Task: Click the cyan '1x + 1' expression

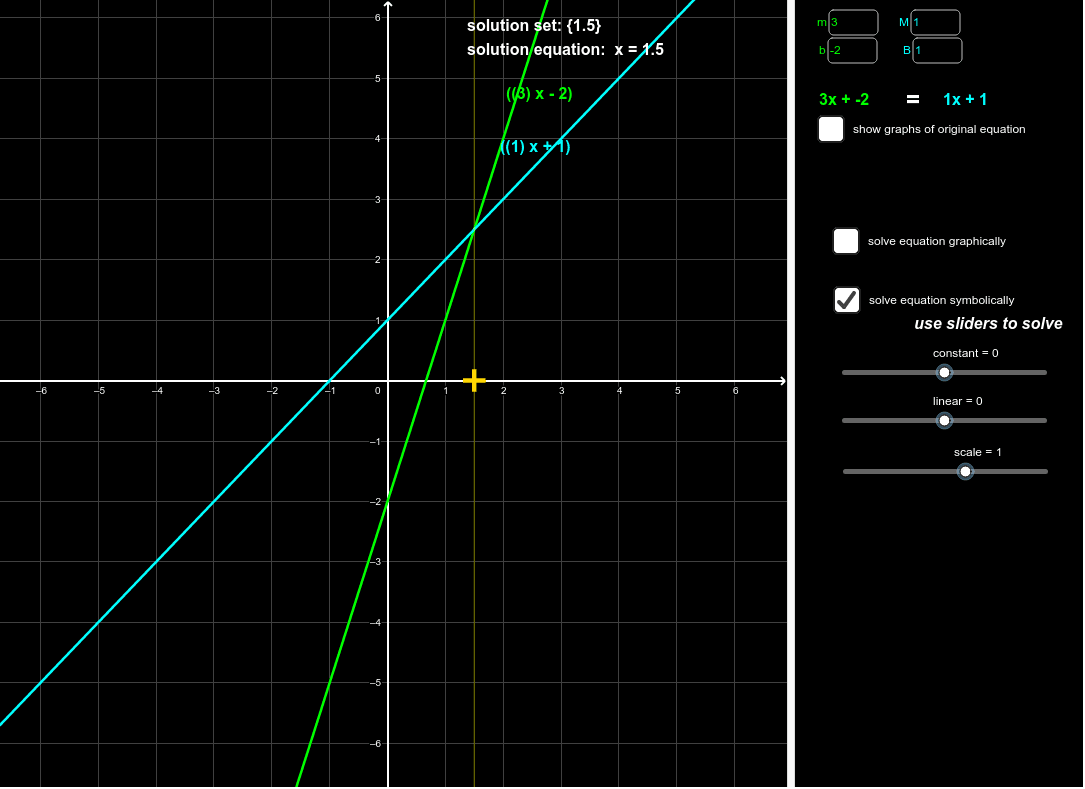Action: (x=965, y=99)
